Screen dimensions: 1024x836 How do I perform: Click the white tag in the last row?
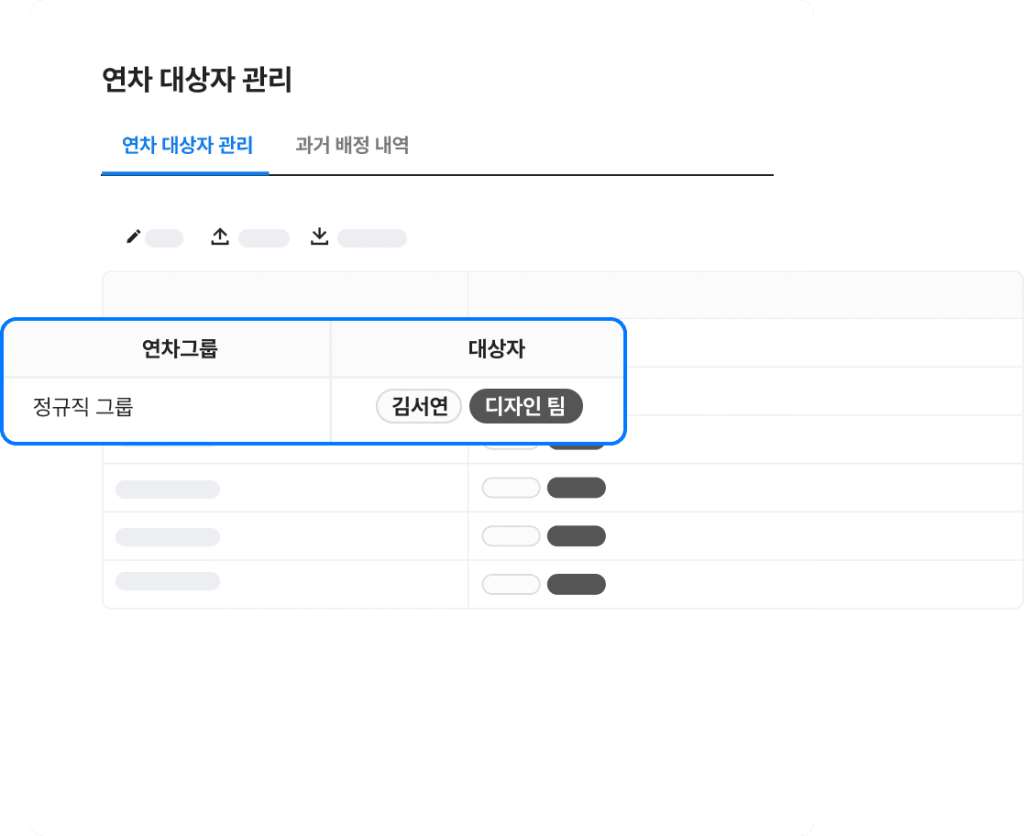511,584
